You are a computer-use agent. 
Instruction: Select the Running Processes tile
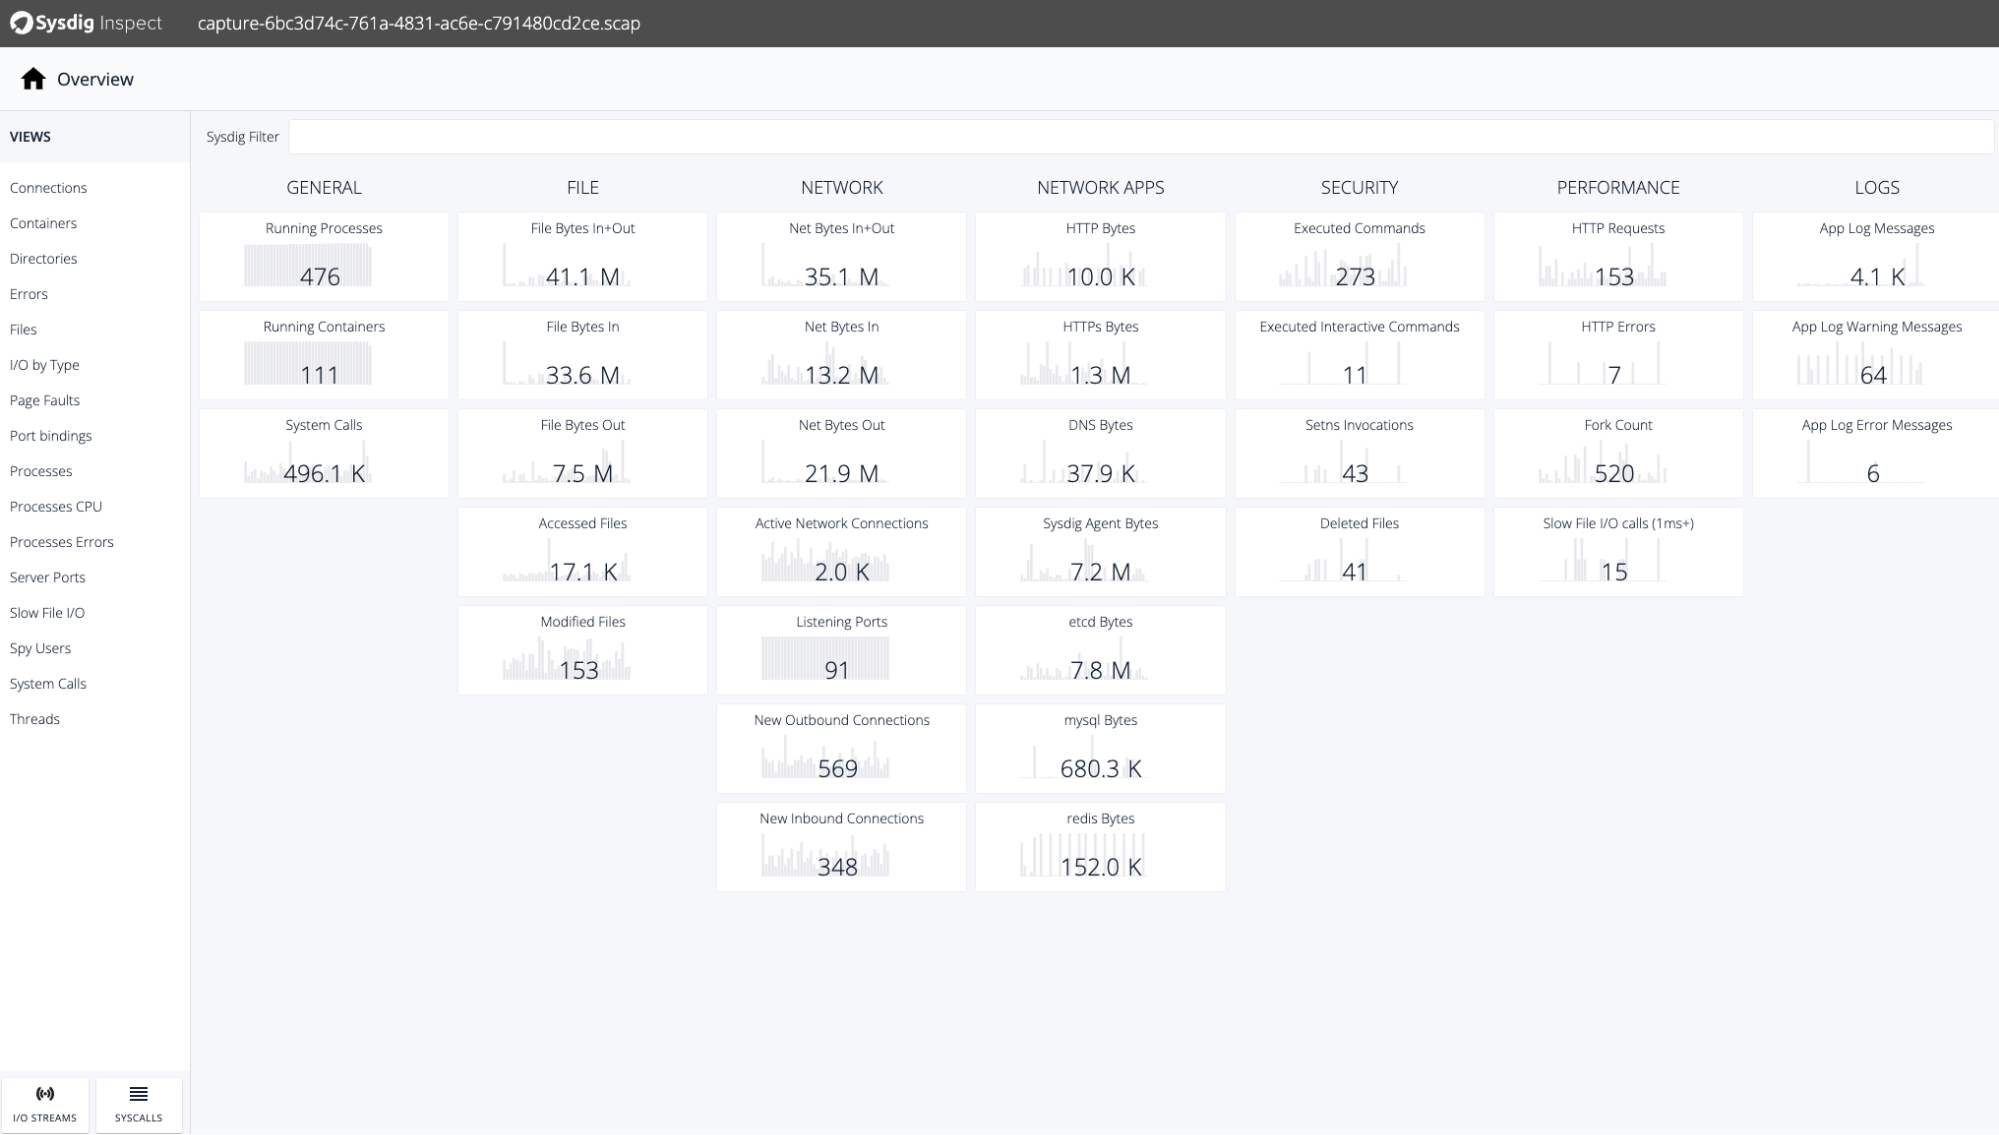click(x=322, y=257)
